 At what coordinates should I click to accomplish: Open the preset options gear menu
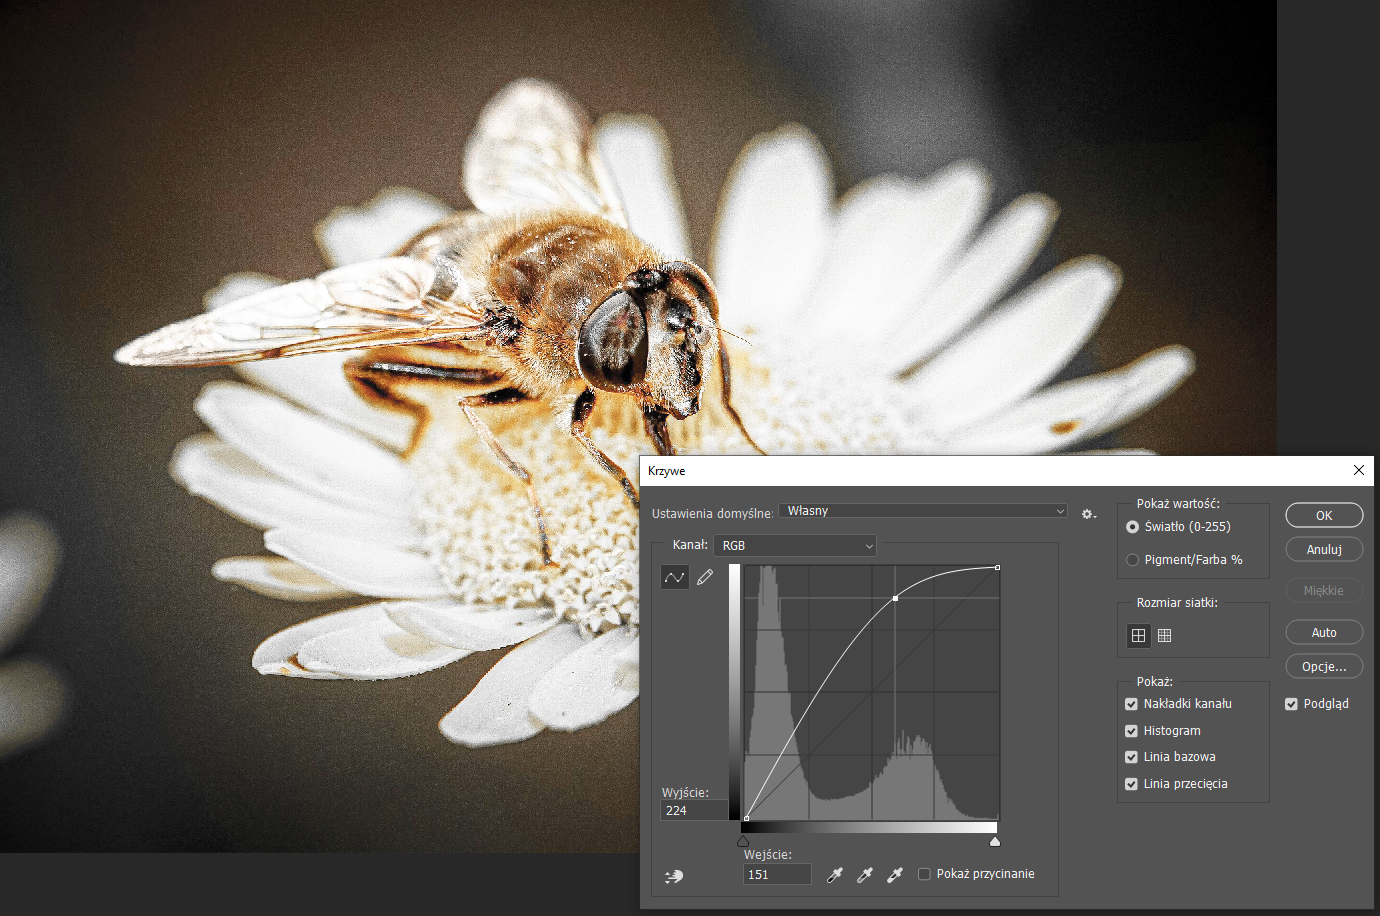(1089, 514)
